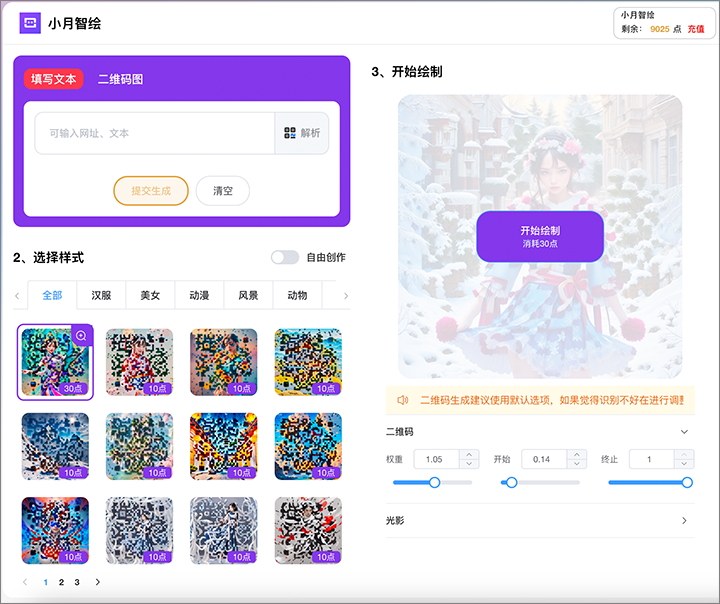
Task: Click the 提交生成 button
Action: coord(151,191)
